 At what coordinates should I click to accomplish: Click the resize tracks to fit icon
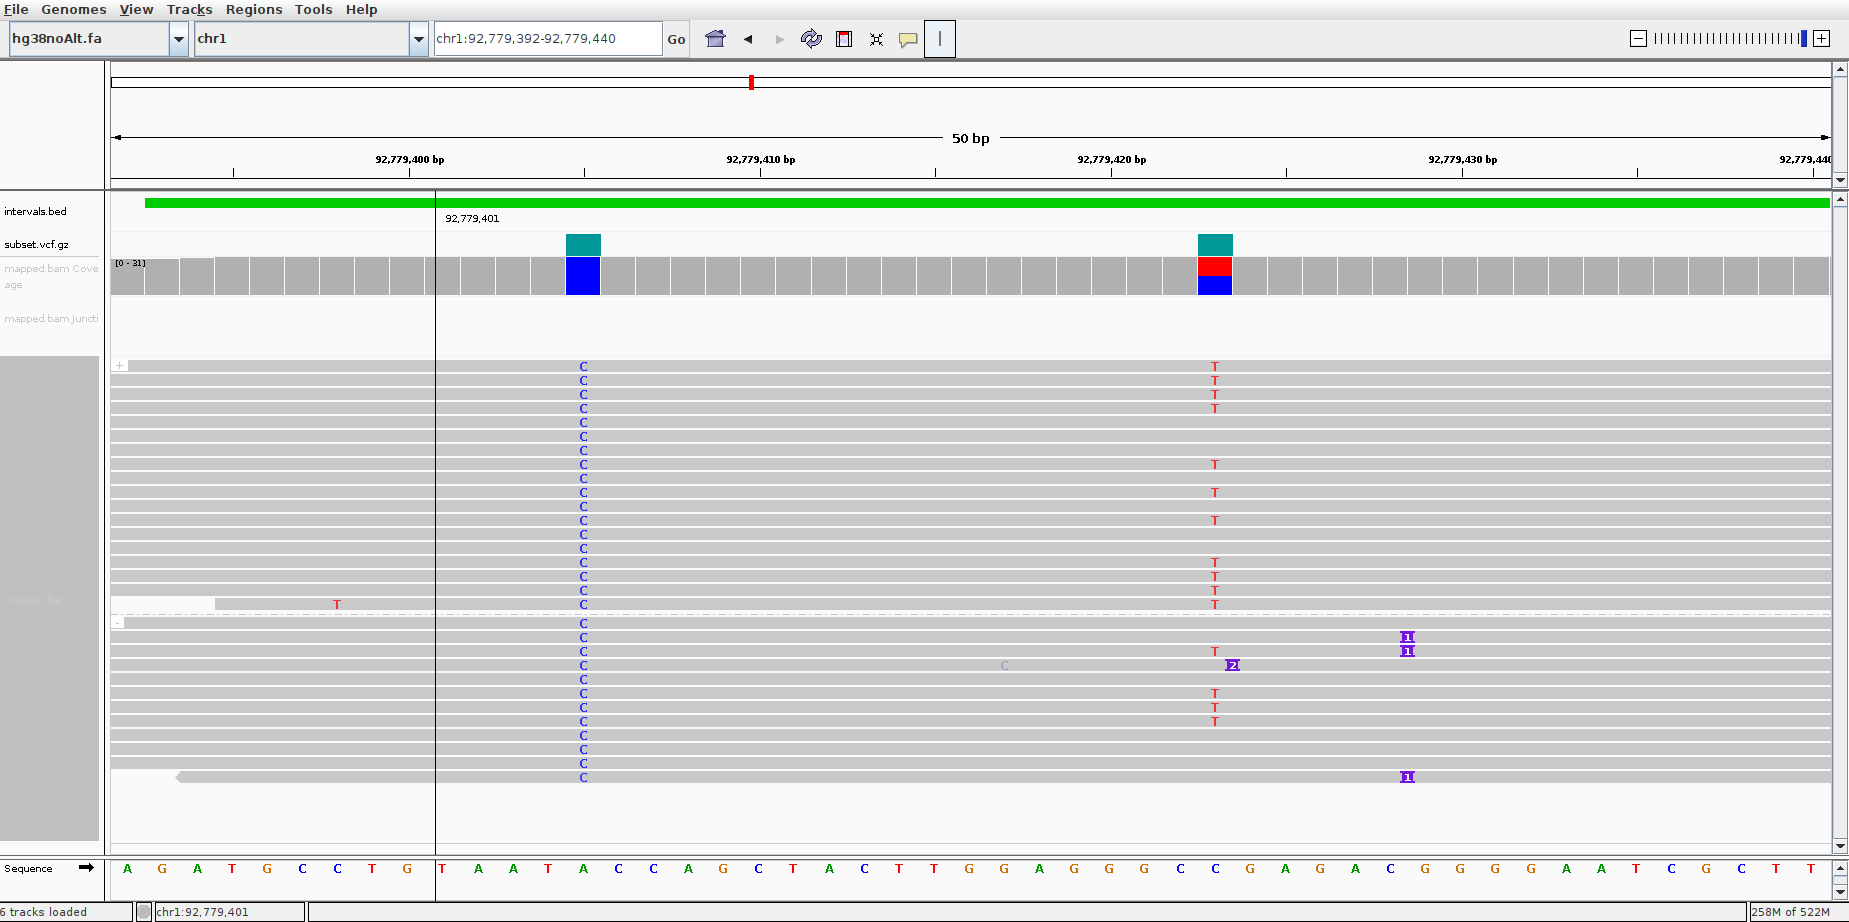(x=876, y=39)
